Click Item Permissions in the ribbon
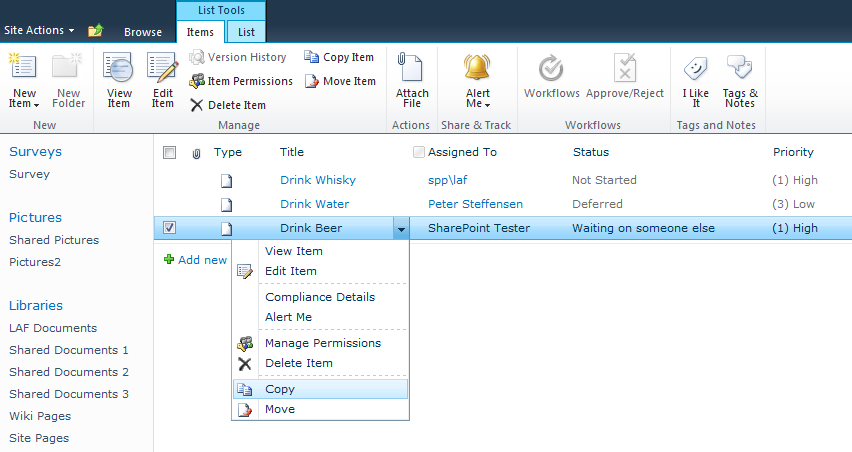Screen dimensions: 852x452 click(x=241, y=81)
